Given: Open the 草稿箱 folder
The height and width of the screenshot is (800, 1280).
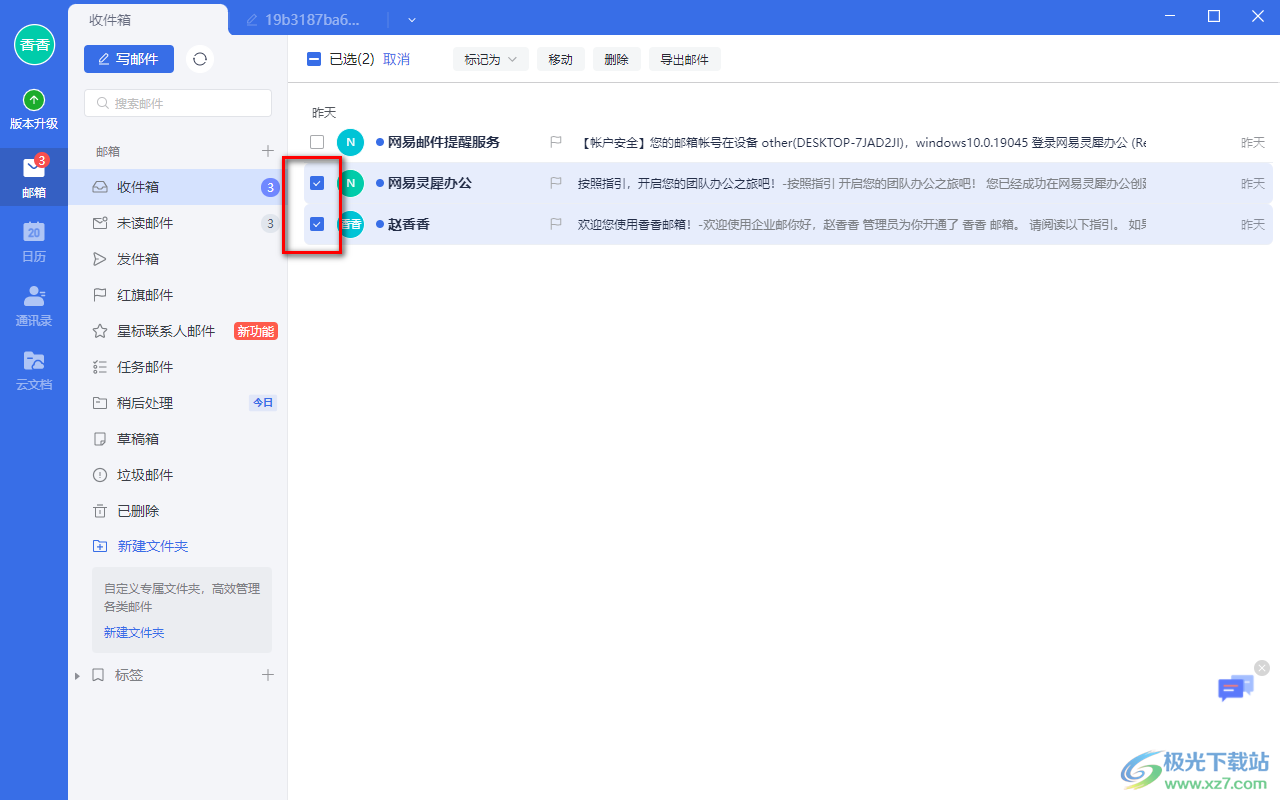Looking at the screenshot, I should point(178,439).
